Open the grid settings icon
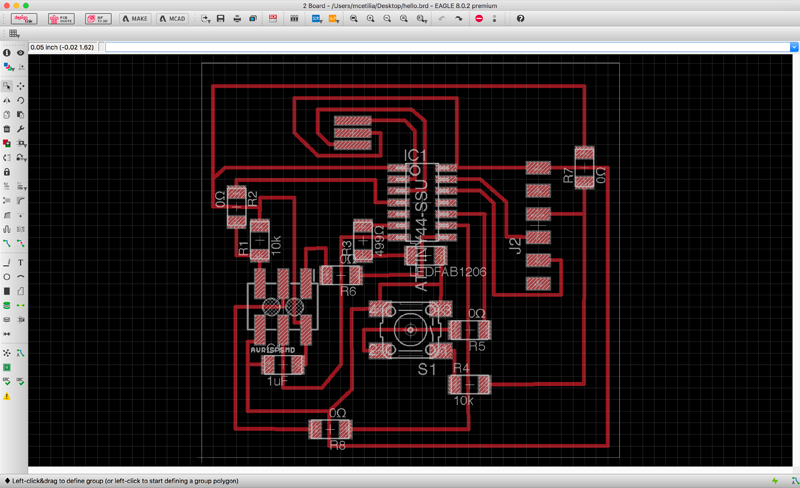800x488 pixels. coord(13,34)
